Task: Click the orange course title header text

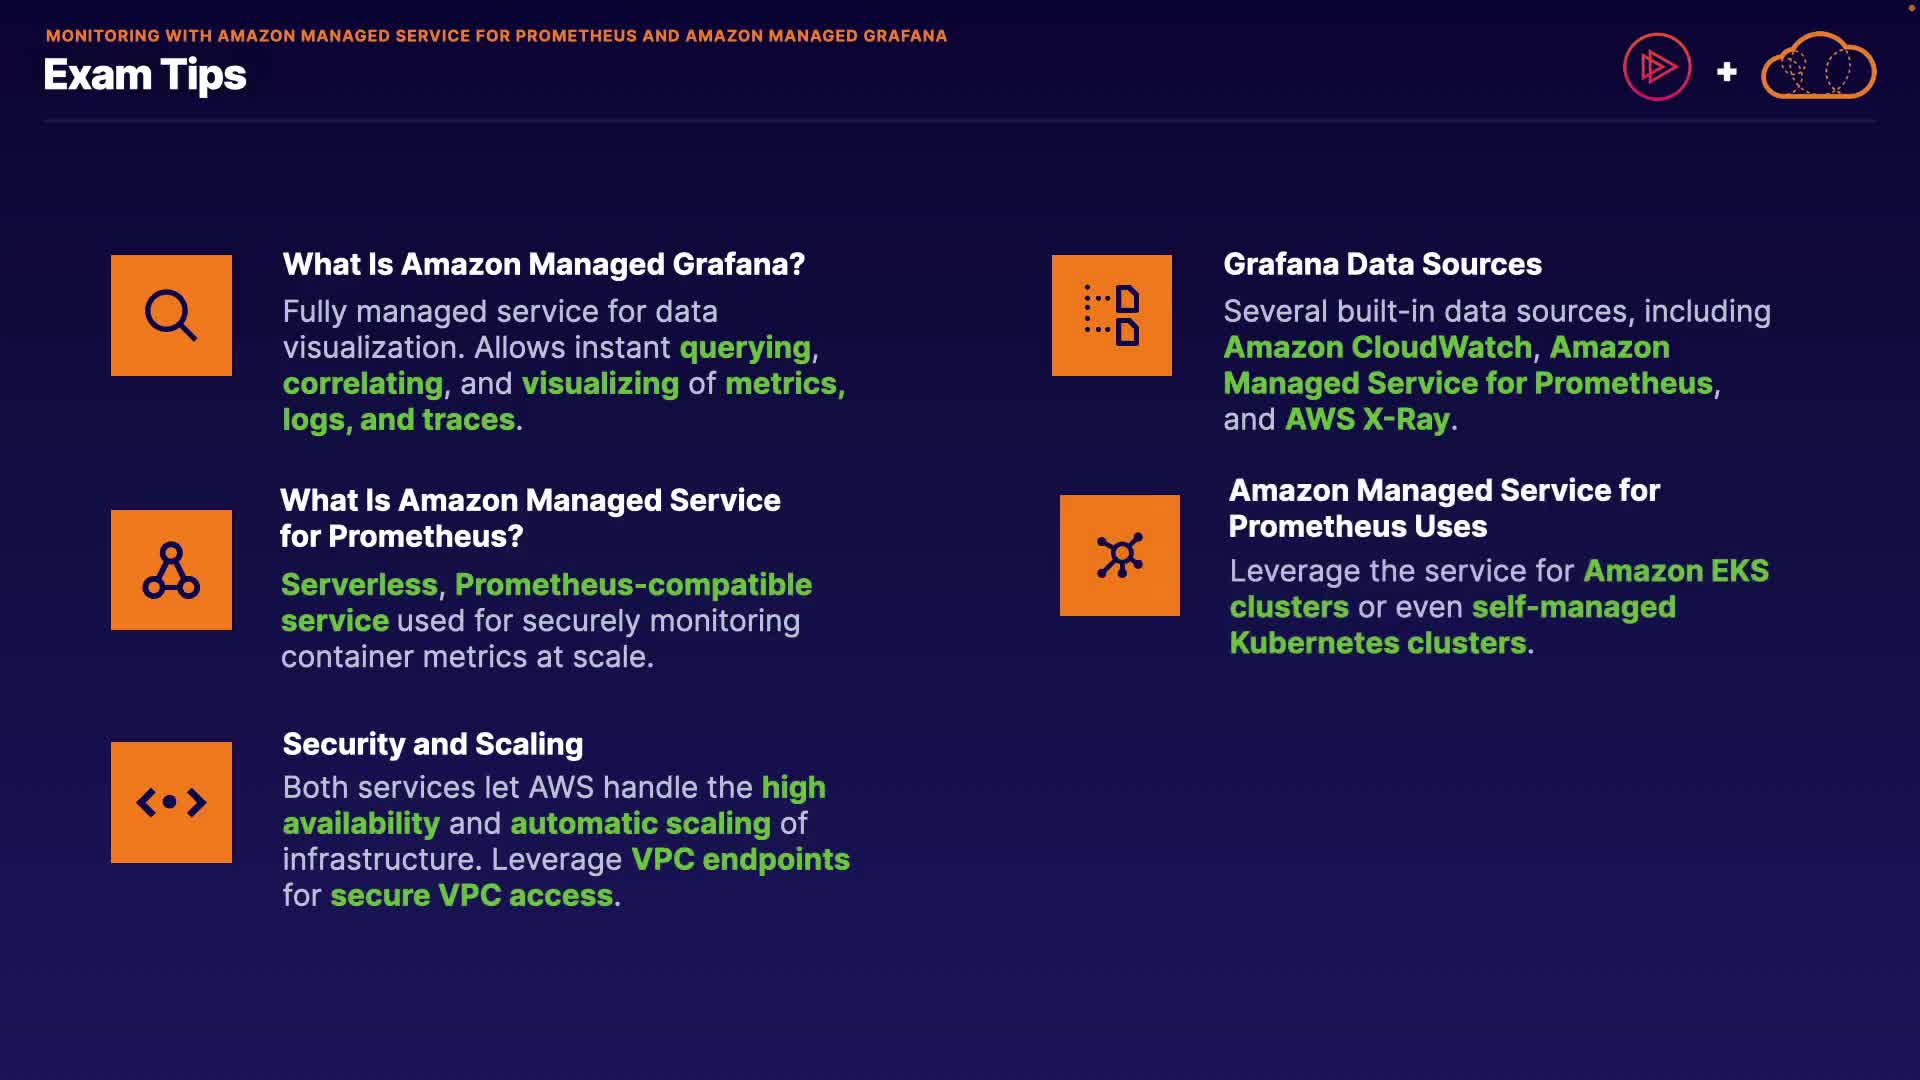Action: 496,36
